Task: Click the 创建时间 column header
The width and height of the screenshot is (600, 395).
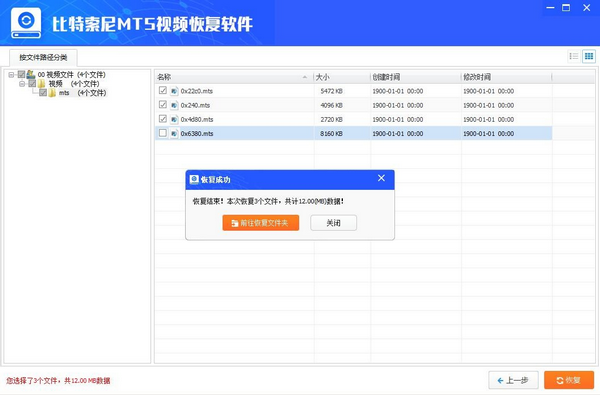Action: (416, 77)
